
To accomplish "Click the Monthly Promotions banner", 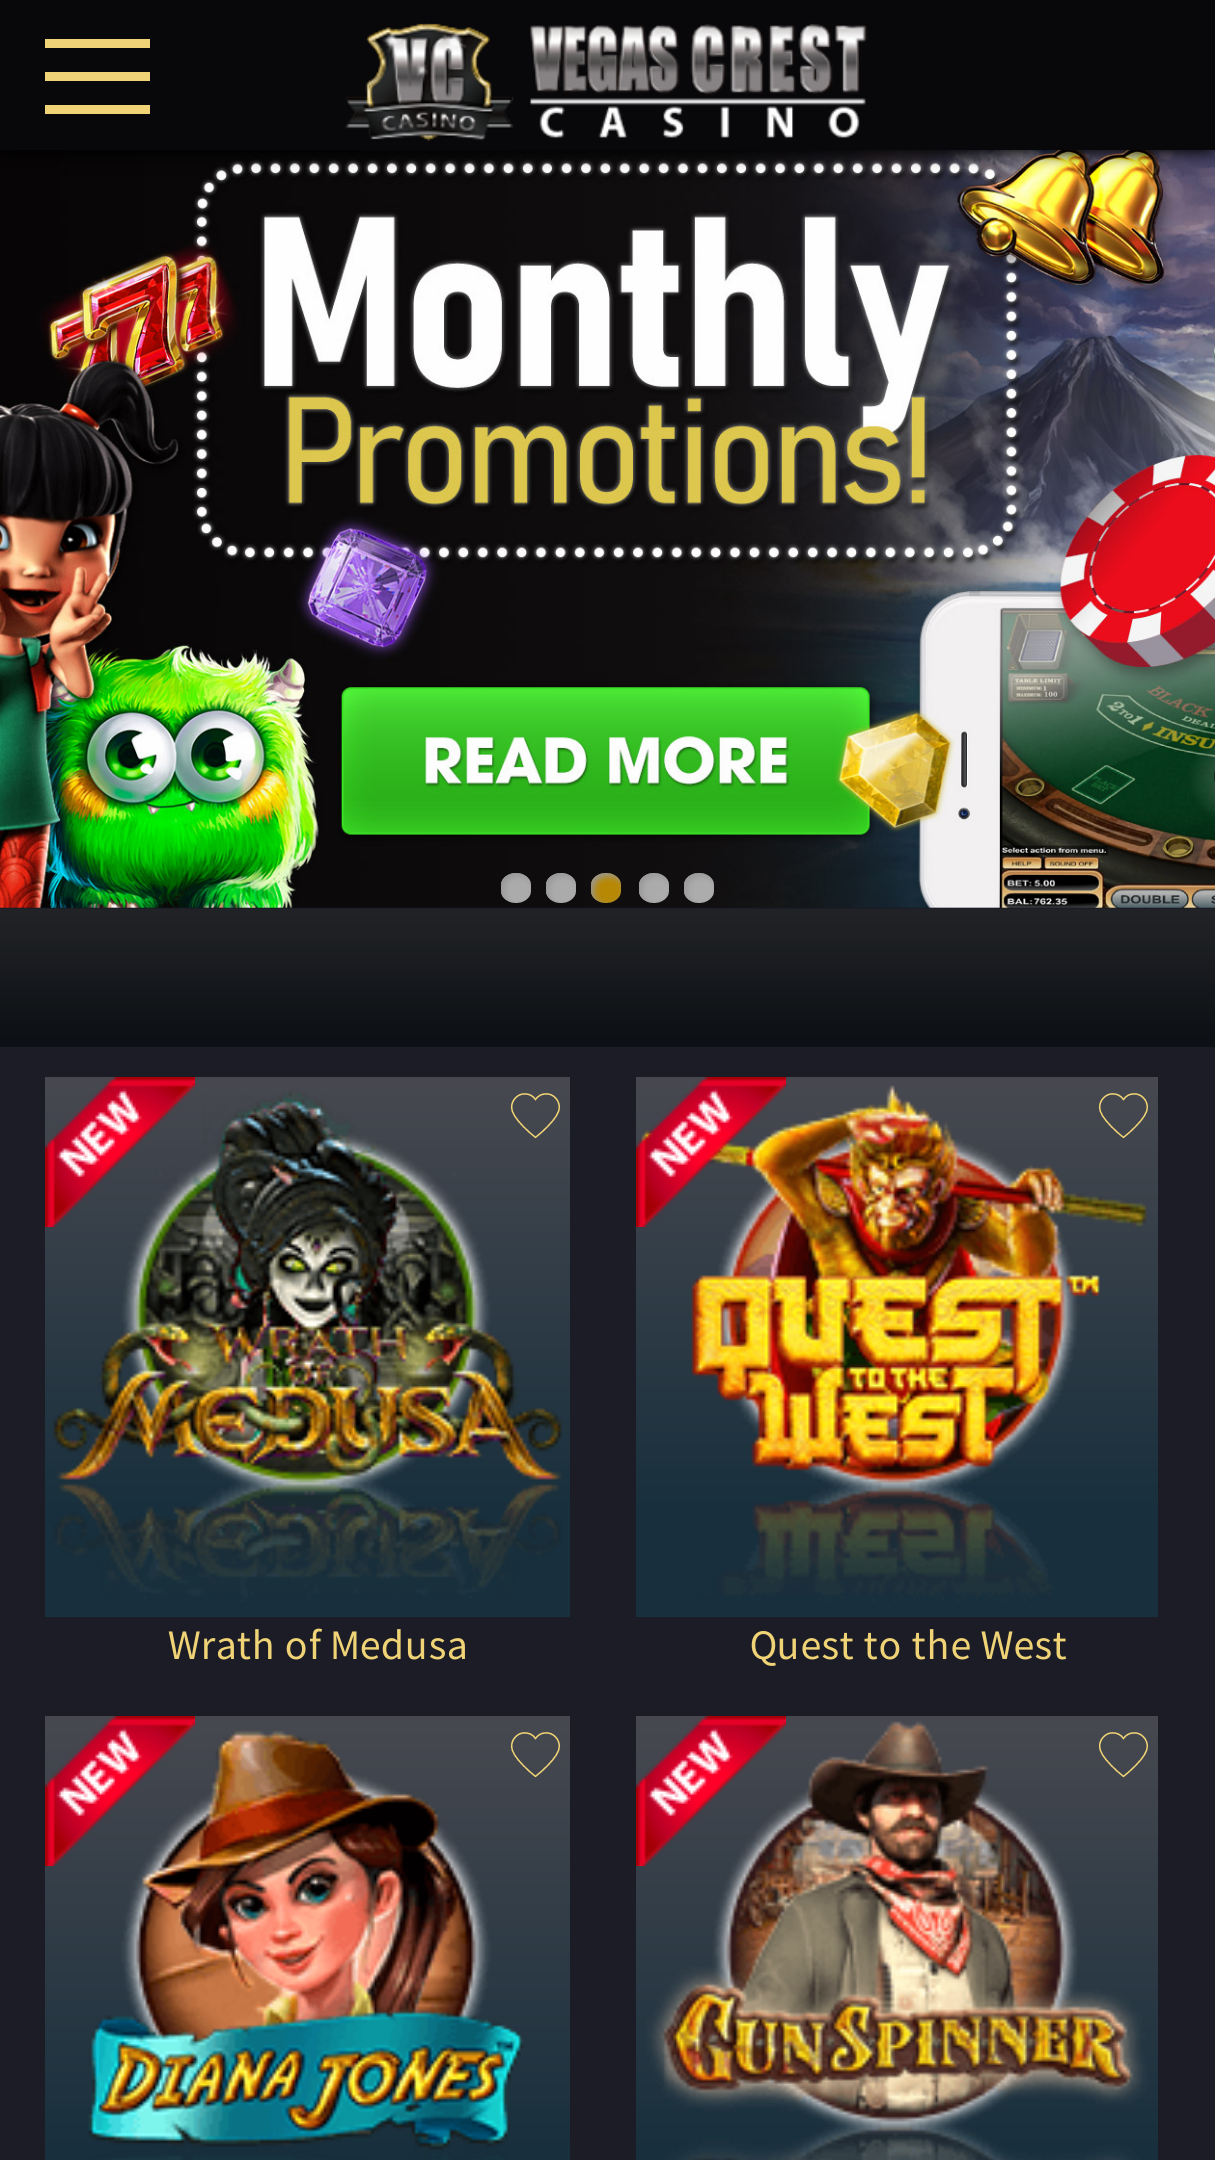I will point(607,529).
